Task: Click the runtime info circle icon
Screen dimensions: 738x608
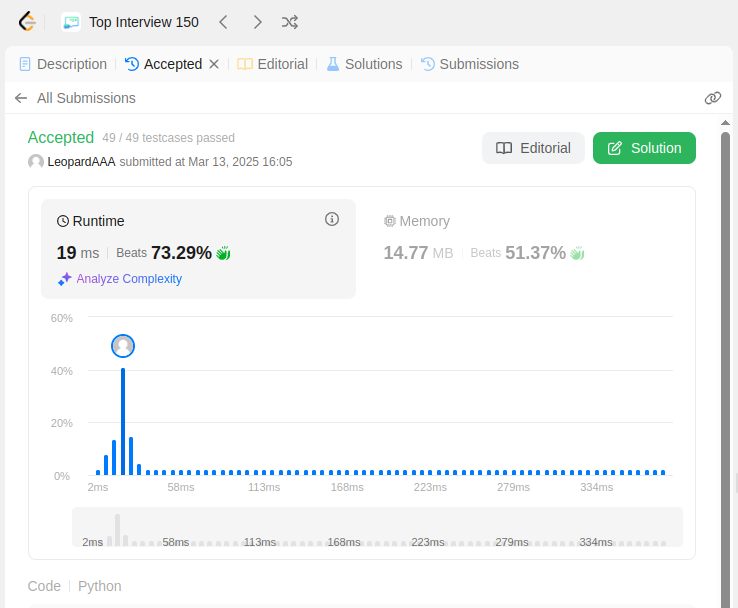Action: pyautogui.click(x=332, y=219)
